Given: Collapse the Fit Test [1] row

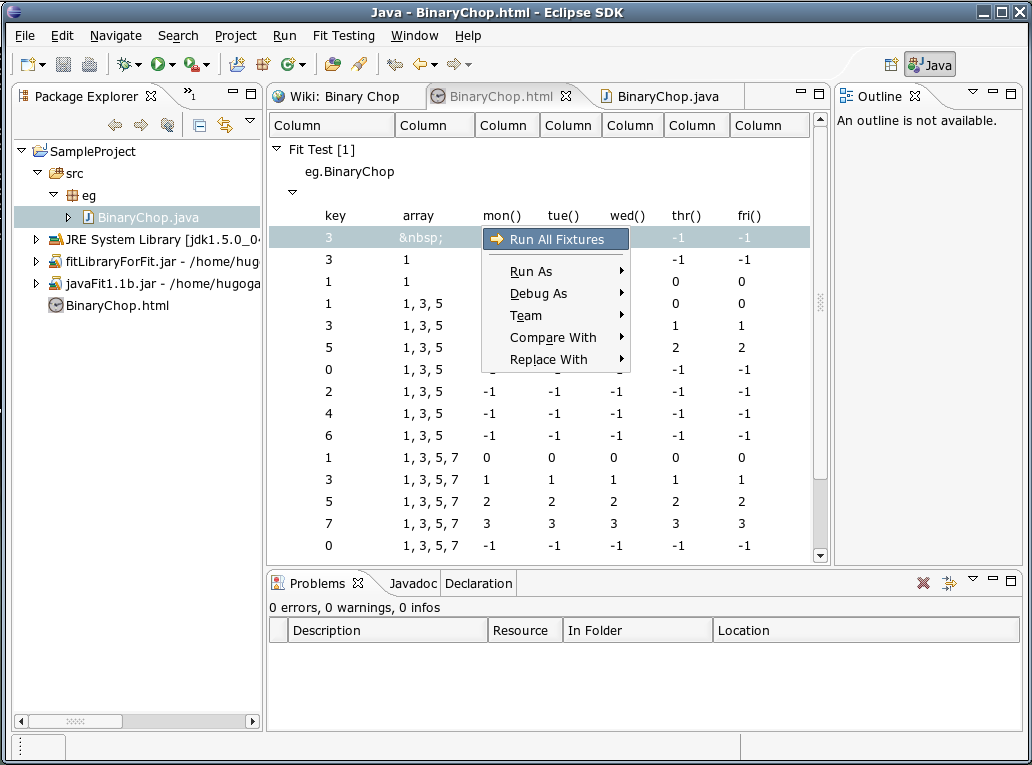Looking at the screenshot, I should click(x=277, y=149).
